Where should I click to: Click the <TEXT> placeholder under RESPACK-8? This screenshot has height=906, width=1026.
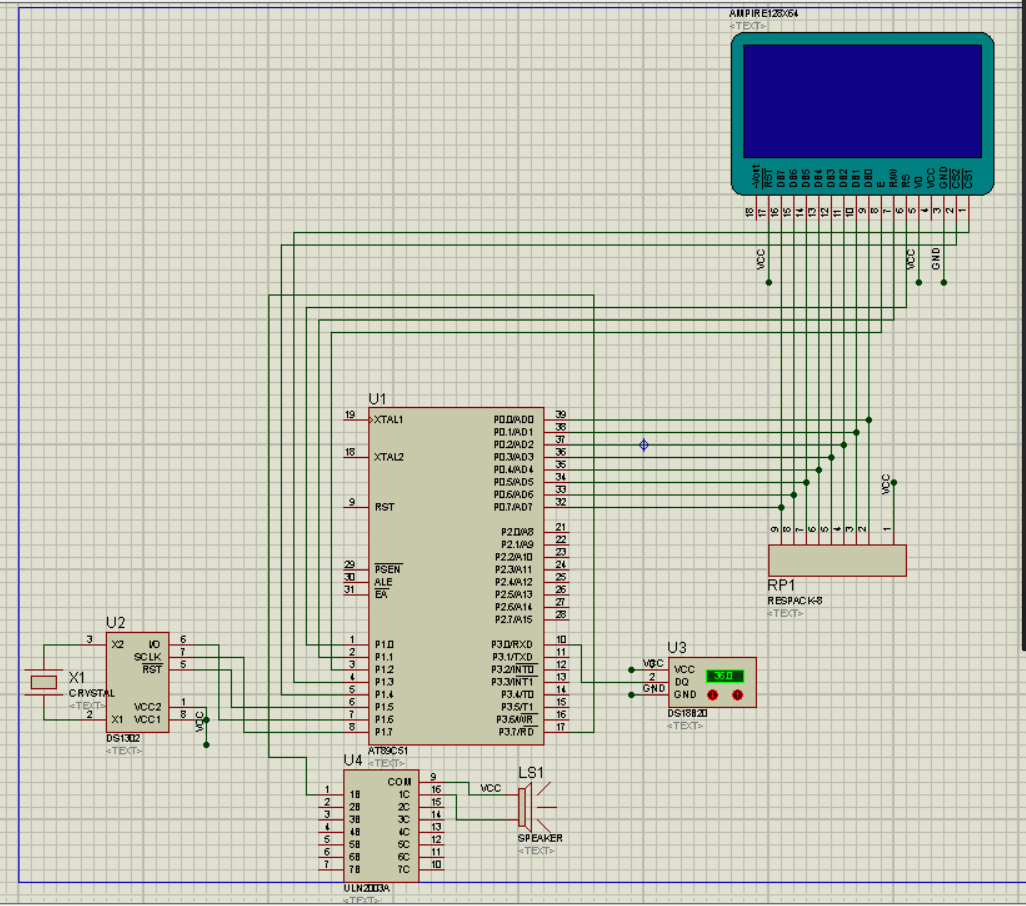pos(785,613)
